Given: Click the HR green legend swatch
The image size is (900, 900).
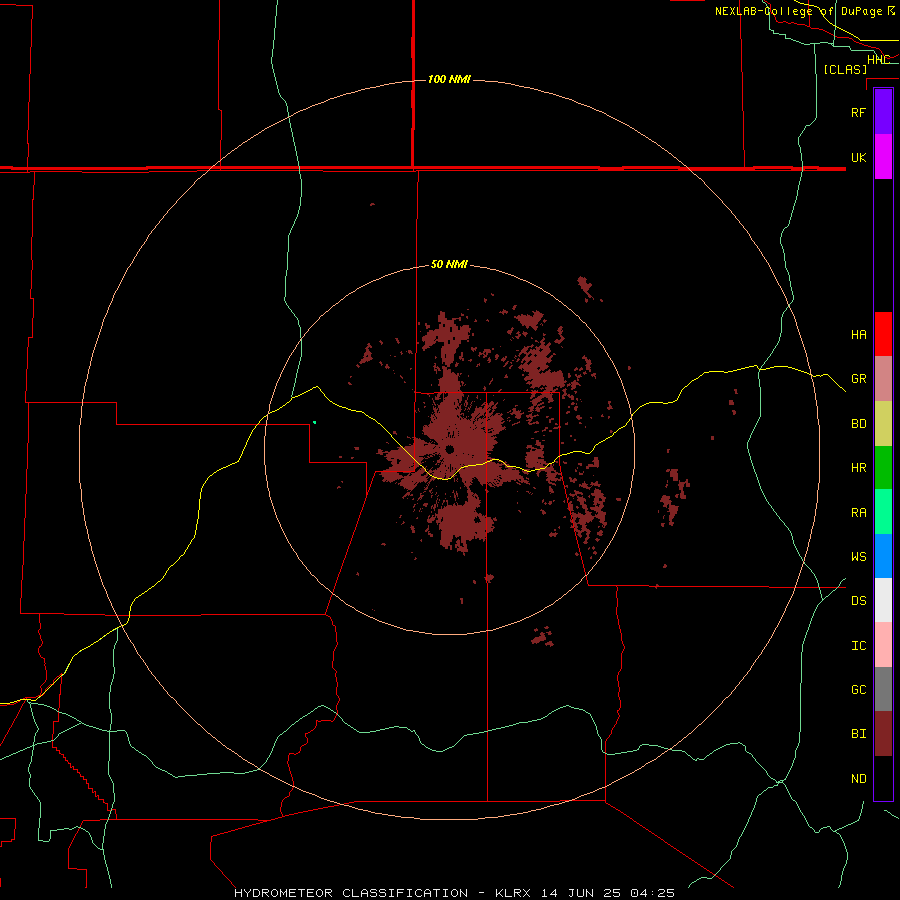Looking at the screenshot, I should [883, 468].
